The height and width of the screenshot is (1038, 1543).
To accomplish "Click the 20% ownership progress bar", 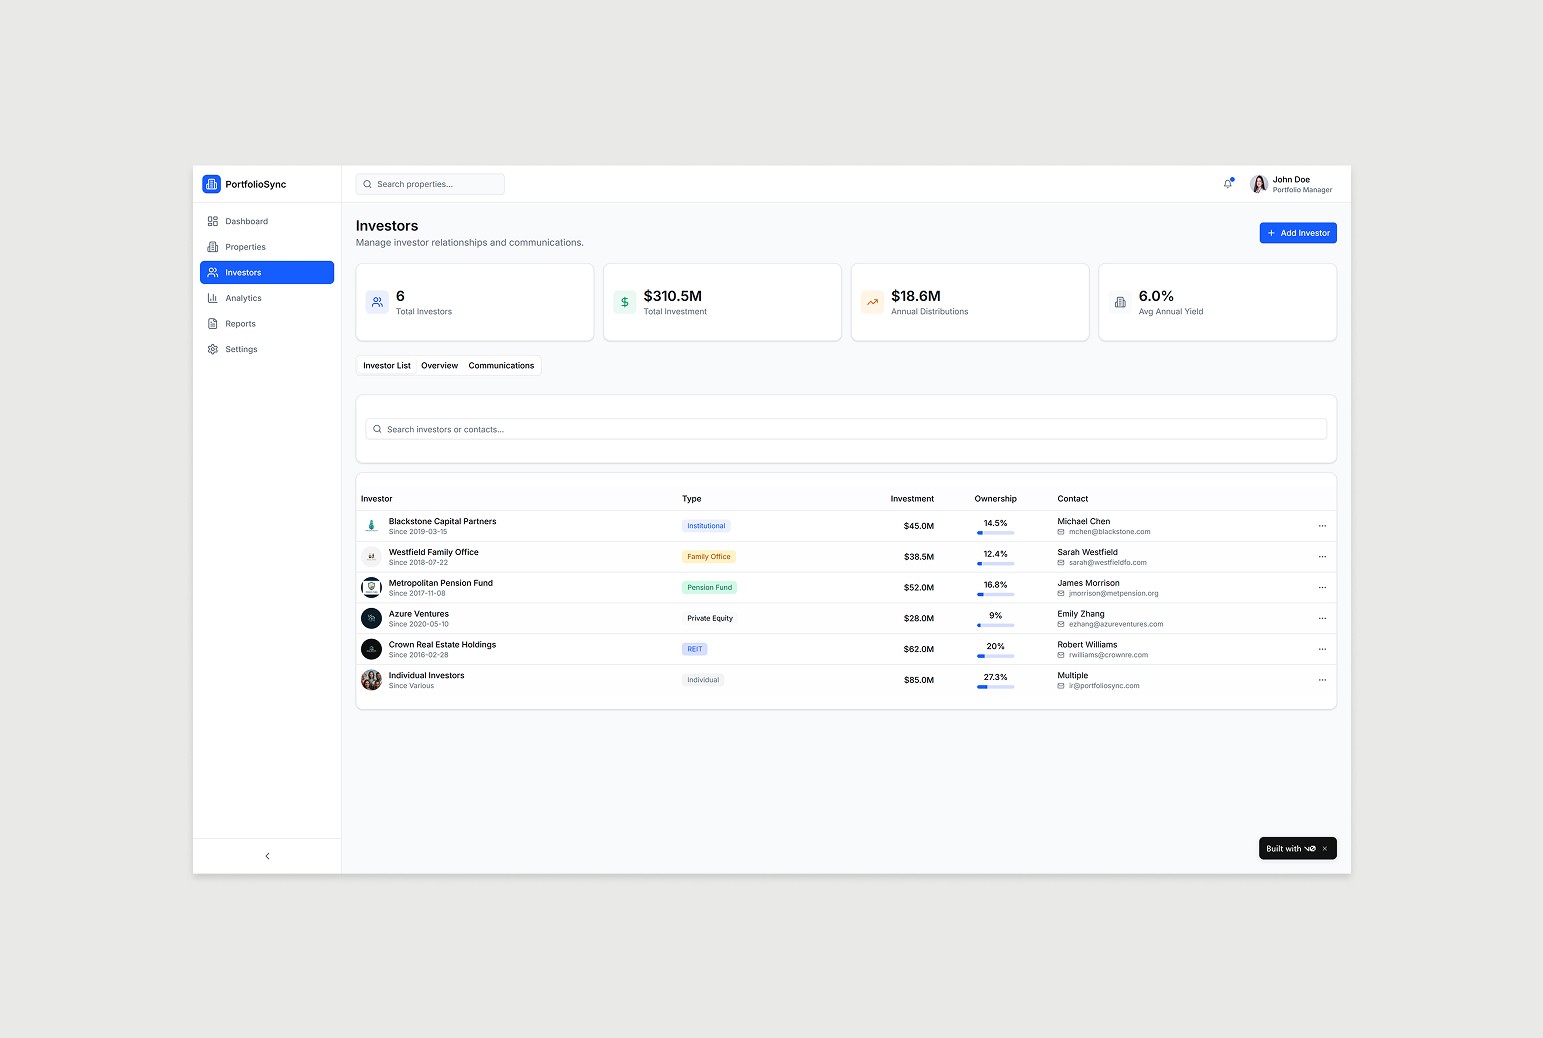I will click(996, 656).
